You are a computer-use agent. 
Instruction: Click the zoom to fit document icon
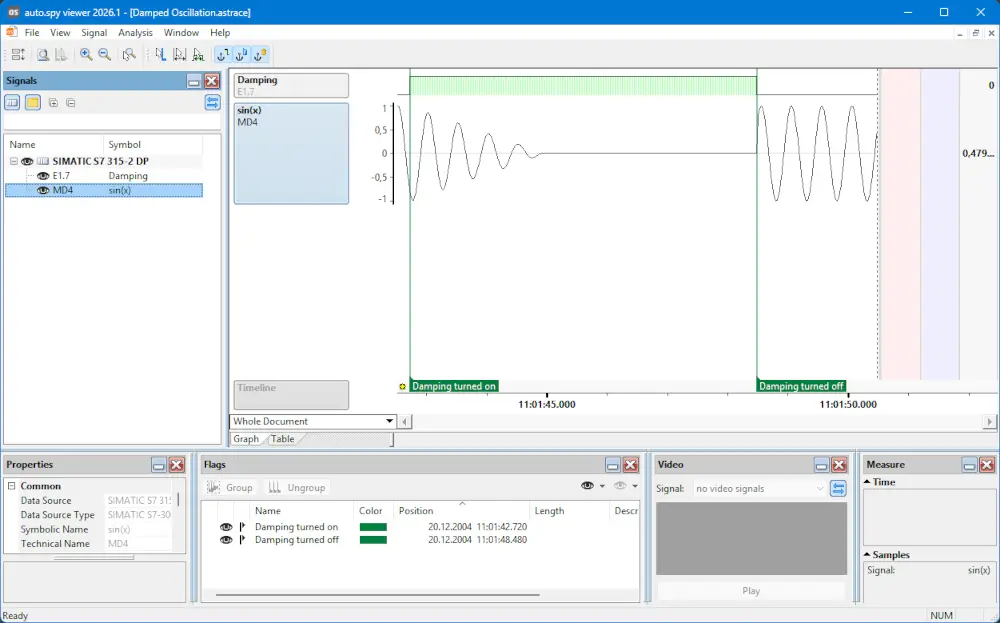[43, 55]
